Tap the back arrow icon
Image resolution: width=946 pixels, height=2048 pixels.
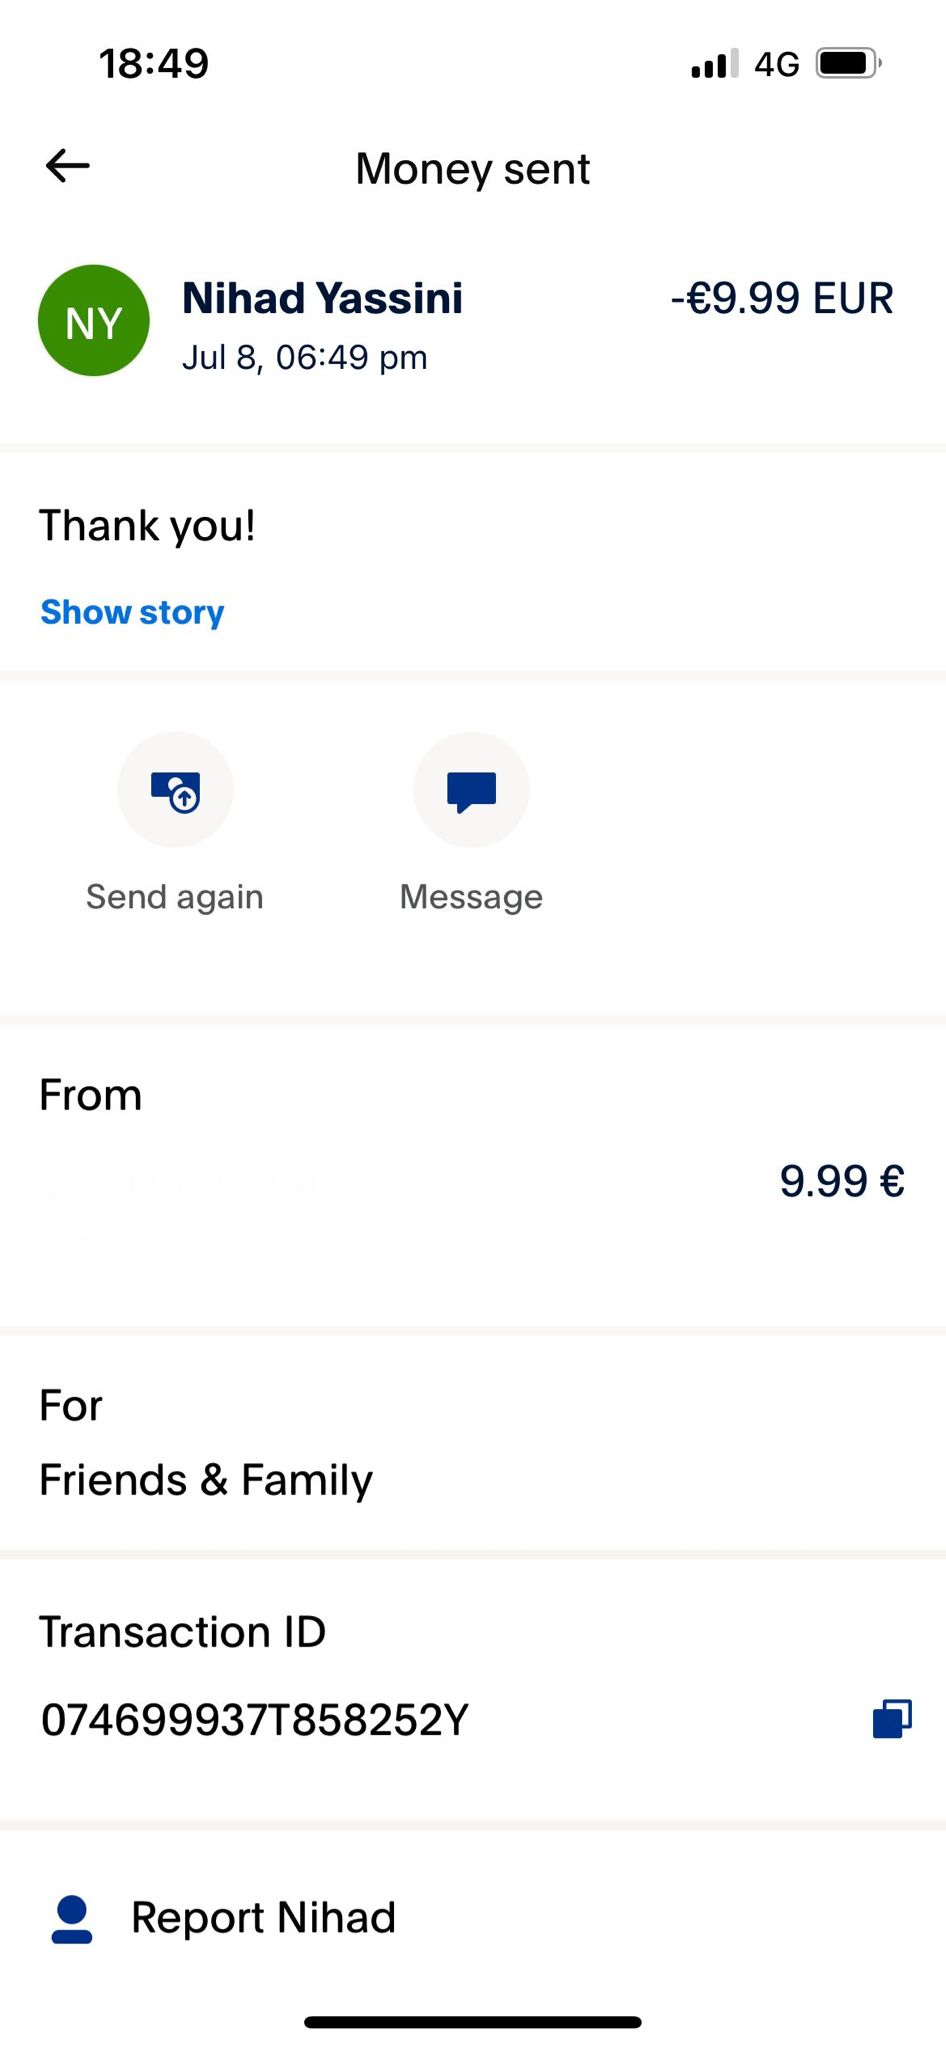(x=68, y=166)
